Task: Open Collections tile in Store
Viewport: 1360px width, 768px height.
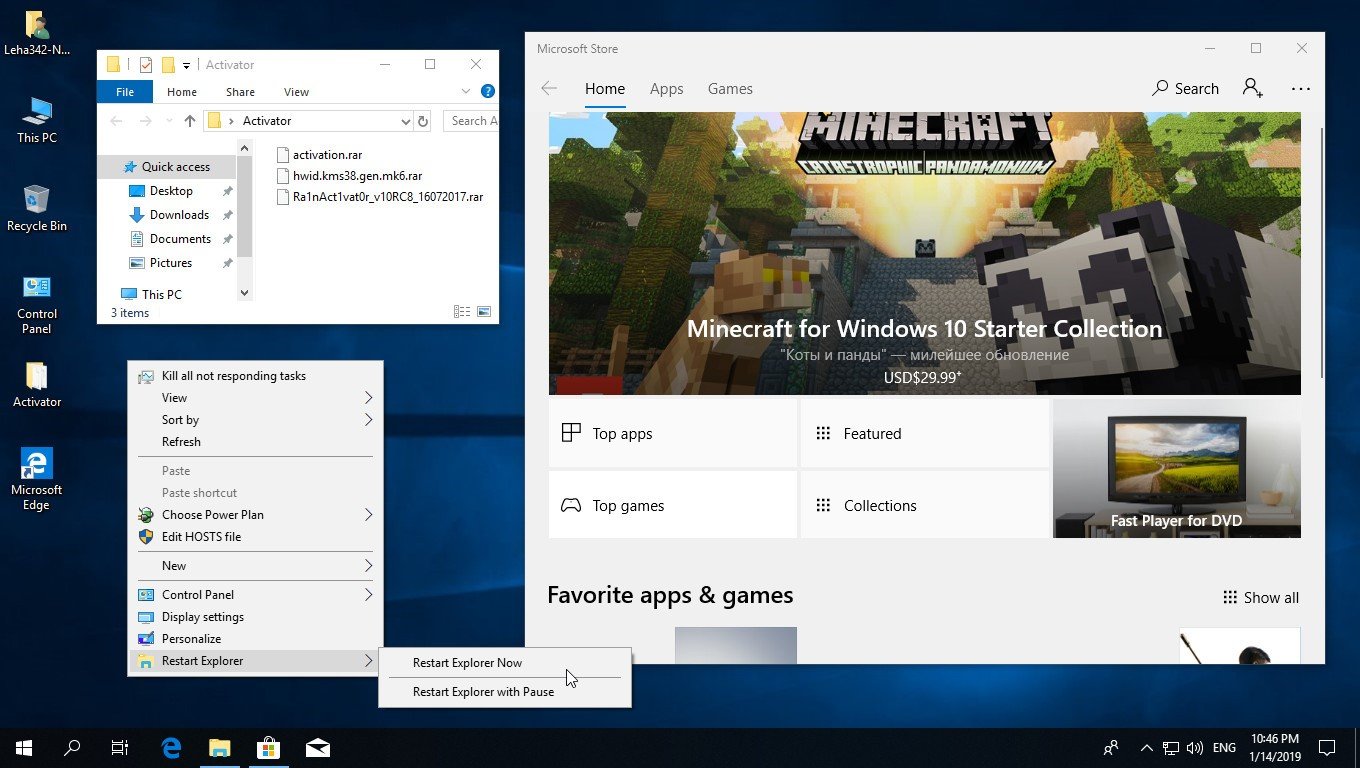Action: [x=925, y=506]
